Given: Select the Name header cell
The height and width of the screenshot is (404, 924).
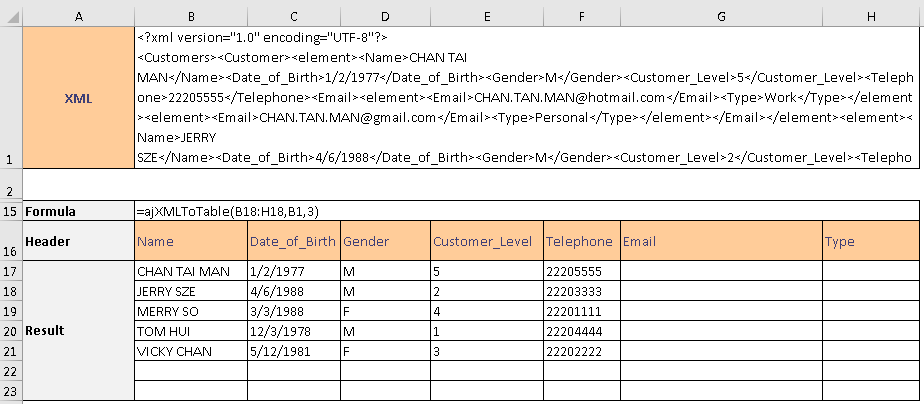Looking at the screenshot, I should (x=190, y=241).
